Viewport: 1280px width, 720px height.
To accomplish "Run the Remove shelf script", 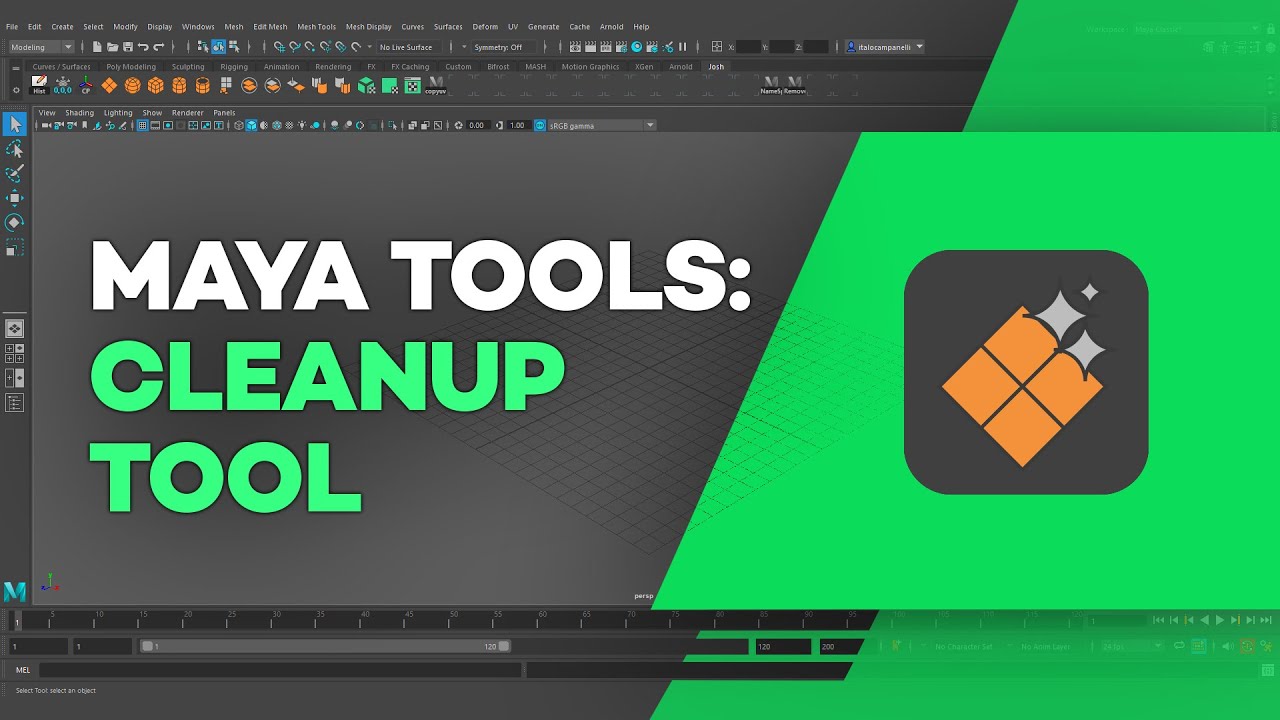I will coord(795,85).
